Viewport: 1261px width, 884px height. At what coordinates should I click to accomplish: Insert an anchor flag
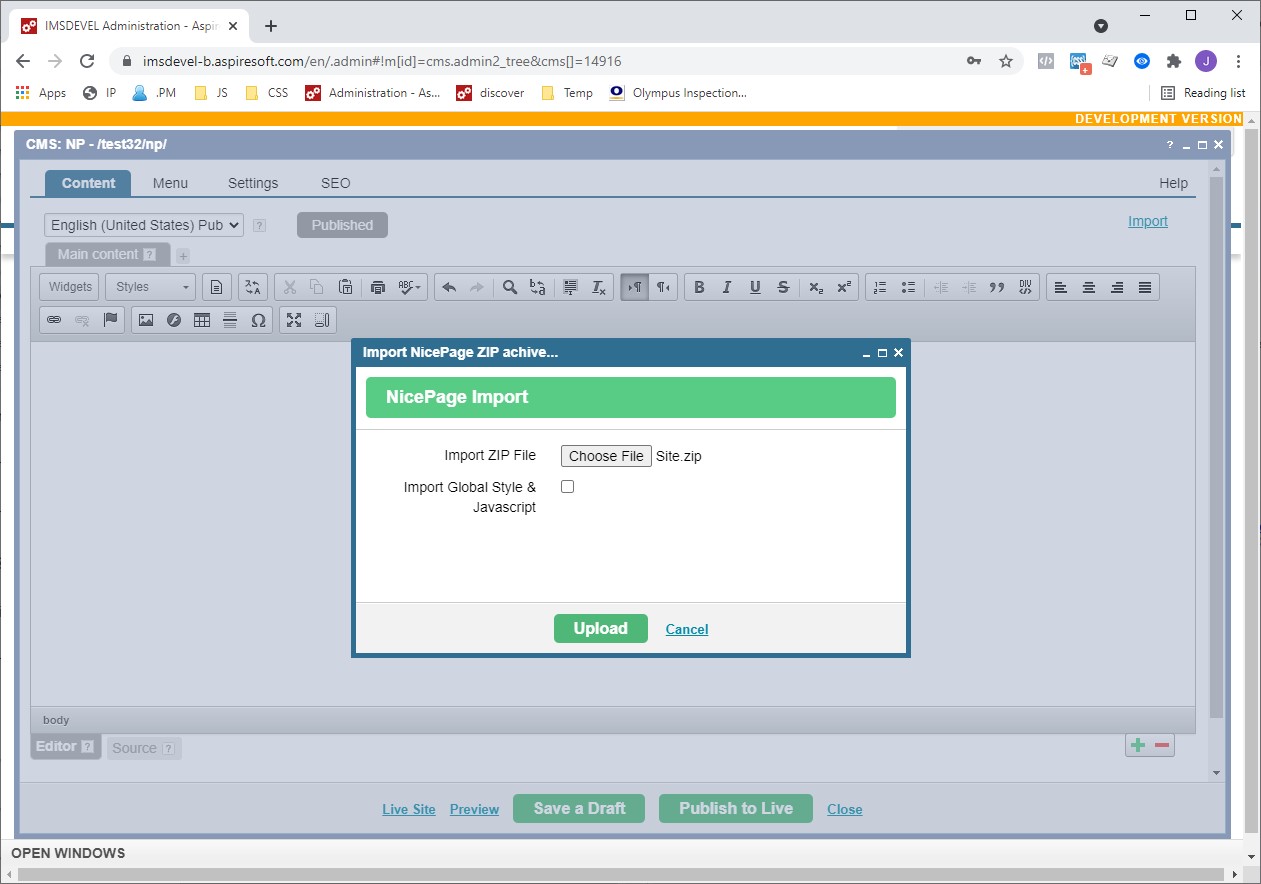[110, 320]
